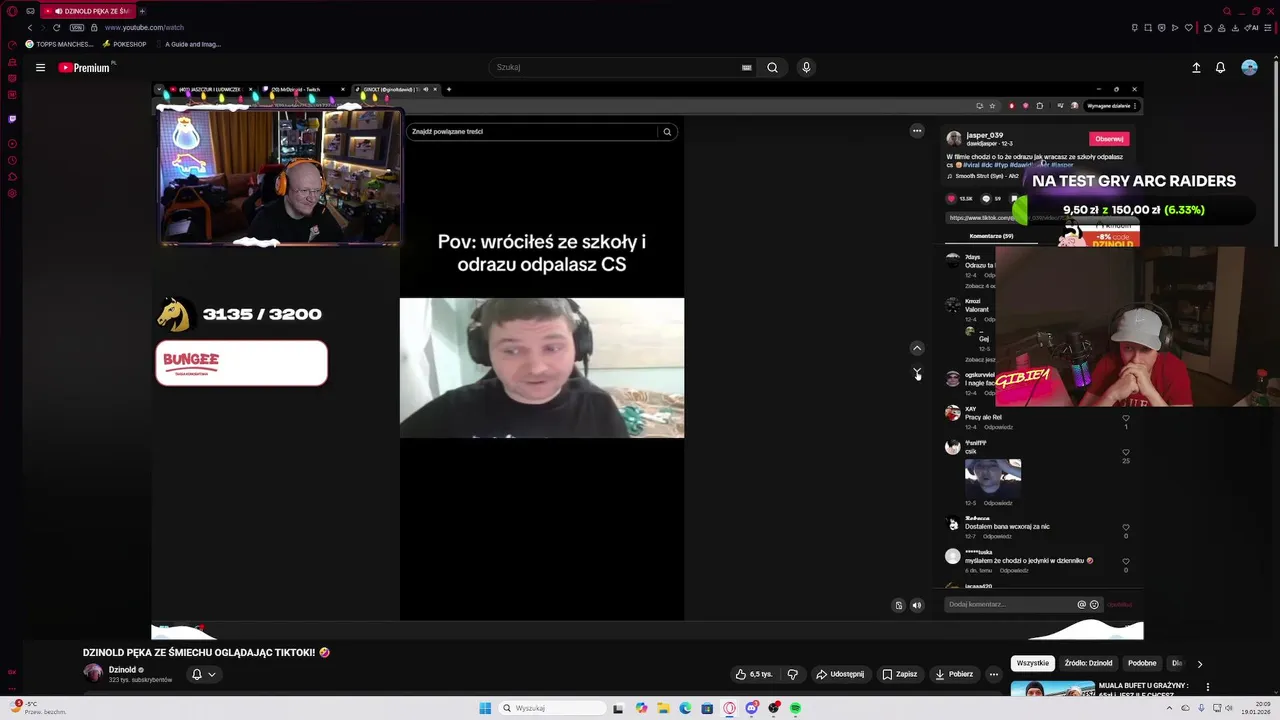This screenshot has width=1280, height=720.
Task: Open the YouTube upload/create icon
Action: point(1196,68)
